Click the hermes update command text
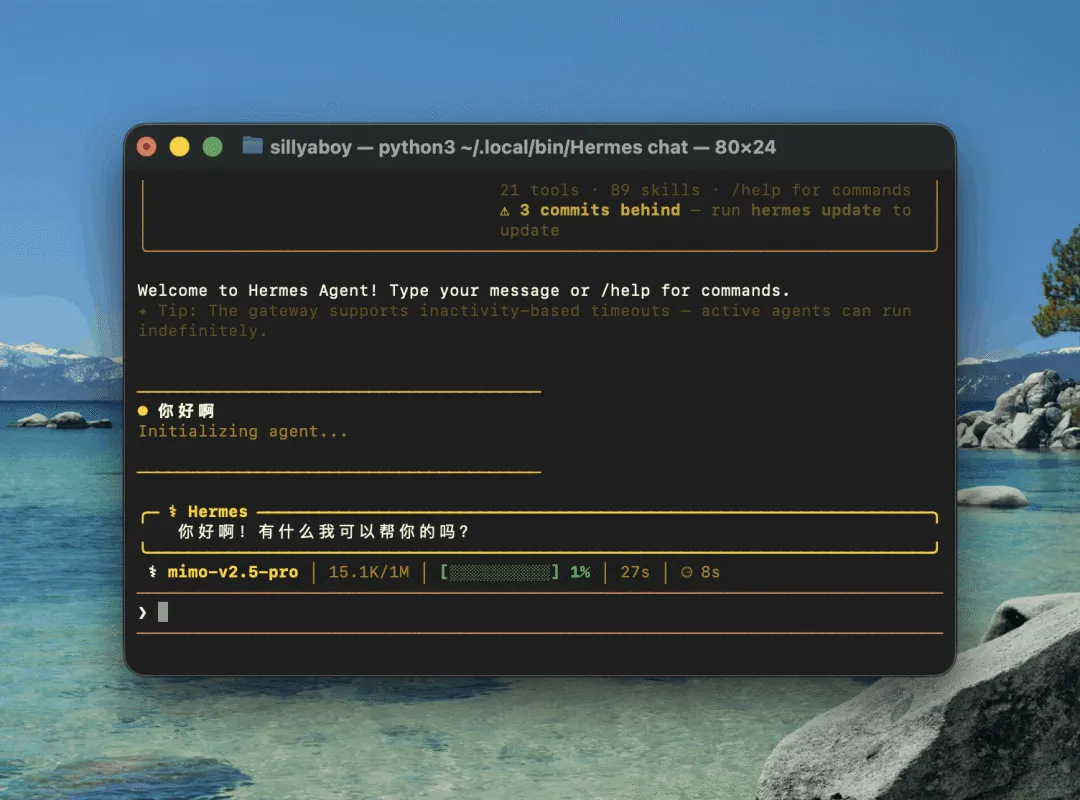The width and height of the screenshot is (1080, 800). 816,210
